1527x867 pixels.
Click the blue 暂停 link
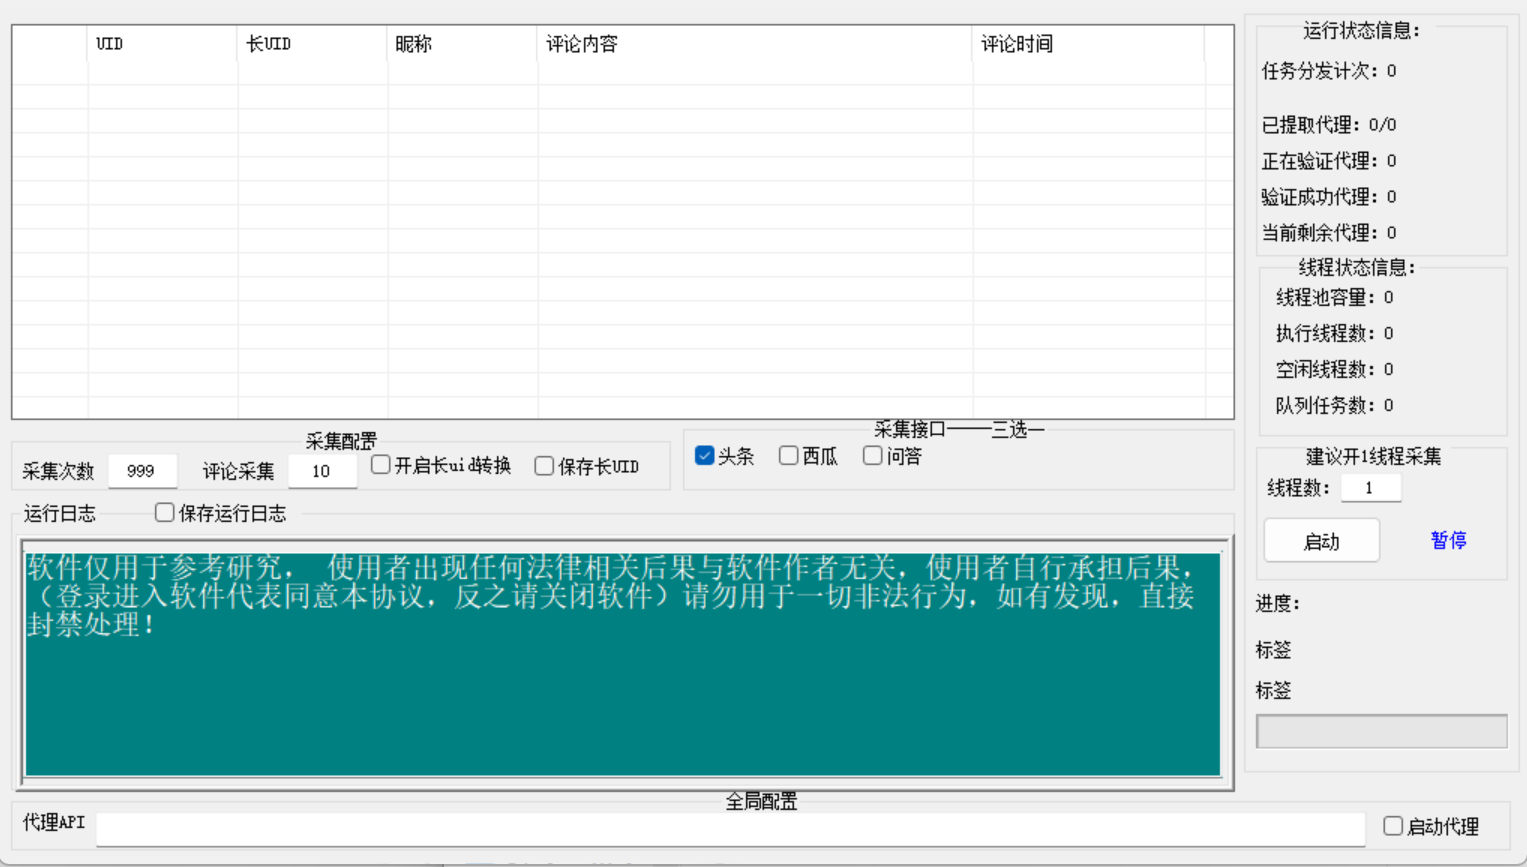click(x=1448, y=540)
